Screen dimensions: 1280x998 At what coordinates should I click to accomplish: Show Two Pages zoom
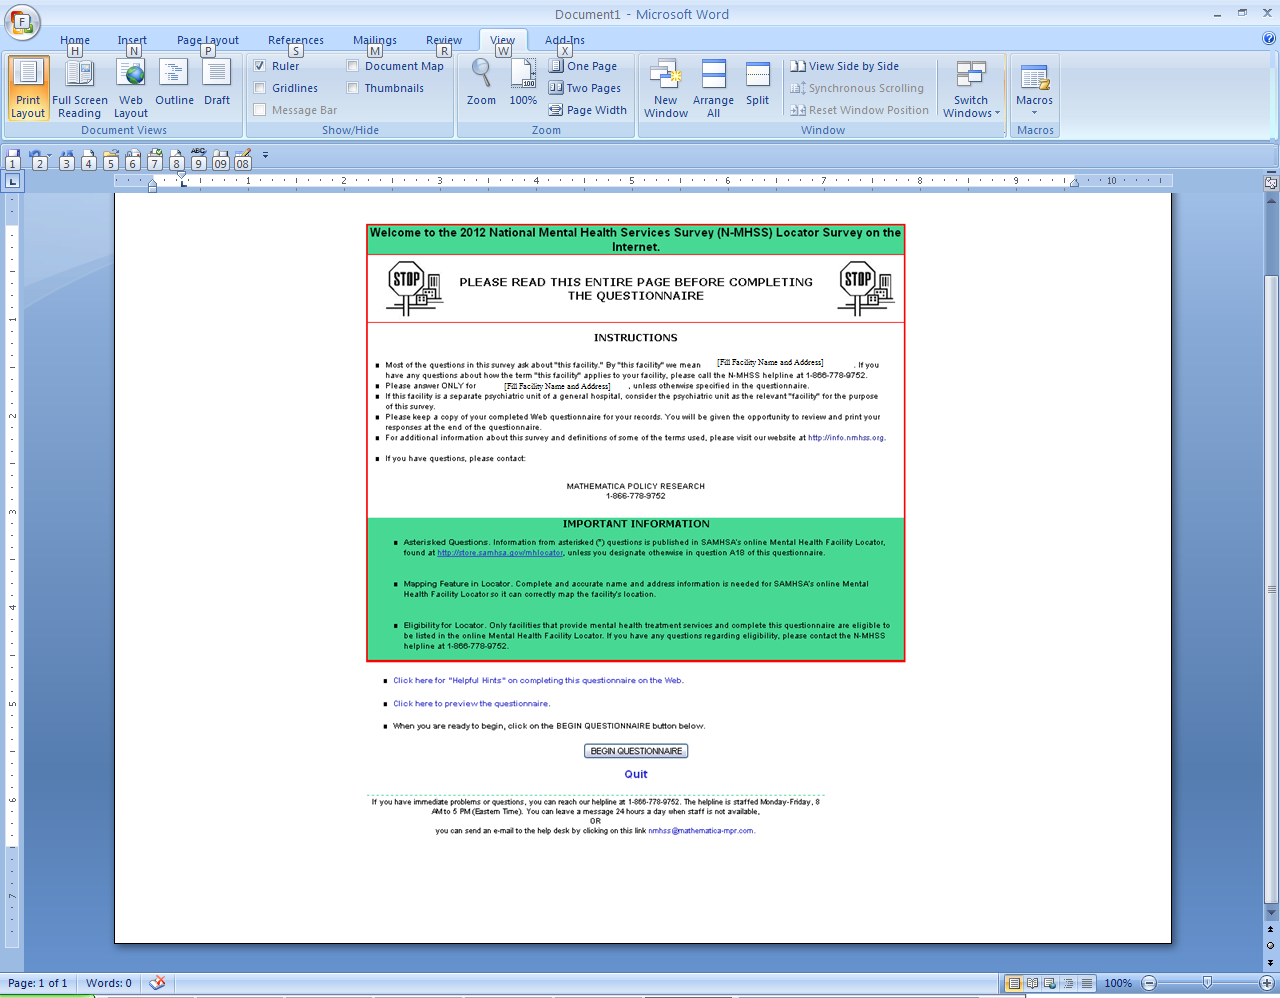tap(585, 88)
